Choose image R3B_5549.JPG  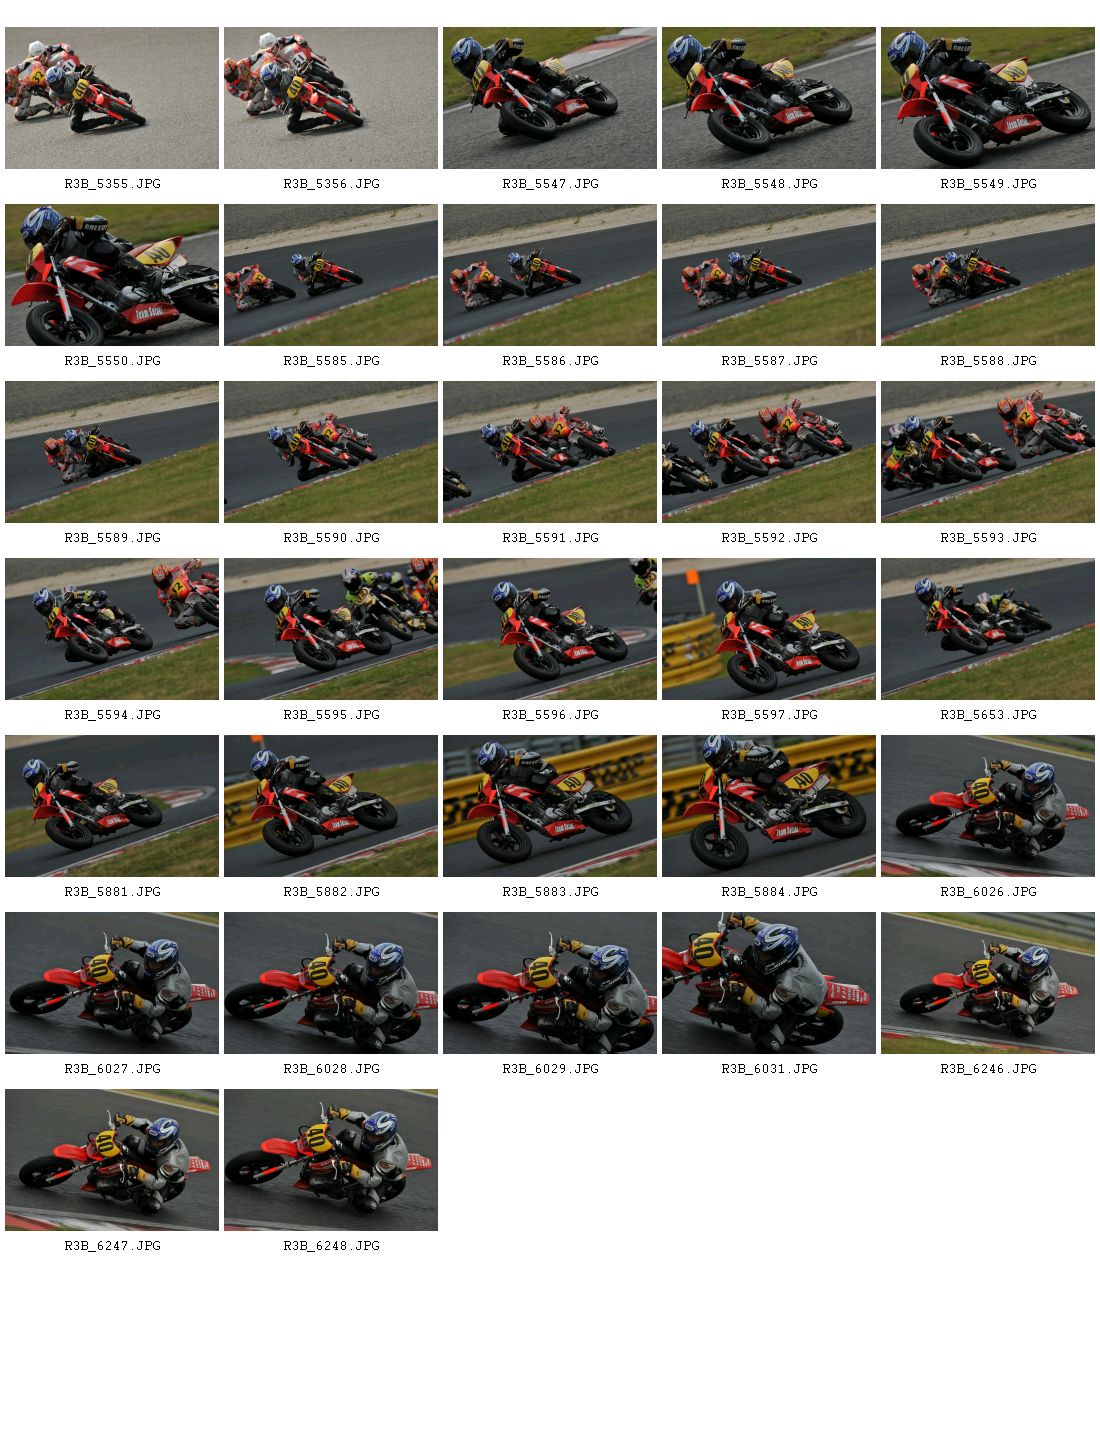[x=988, y=98]
